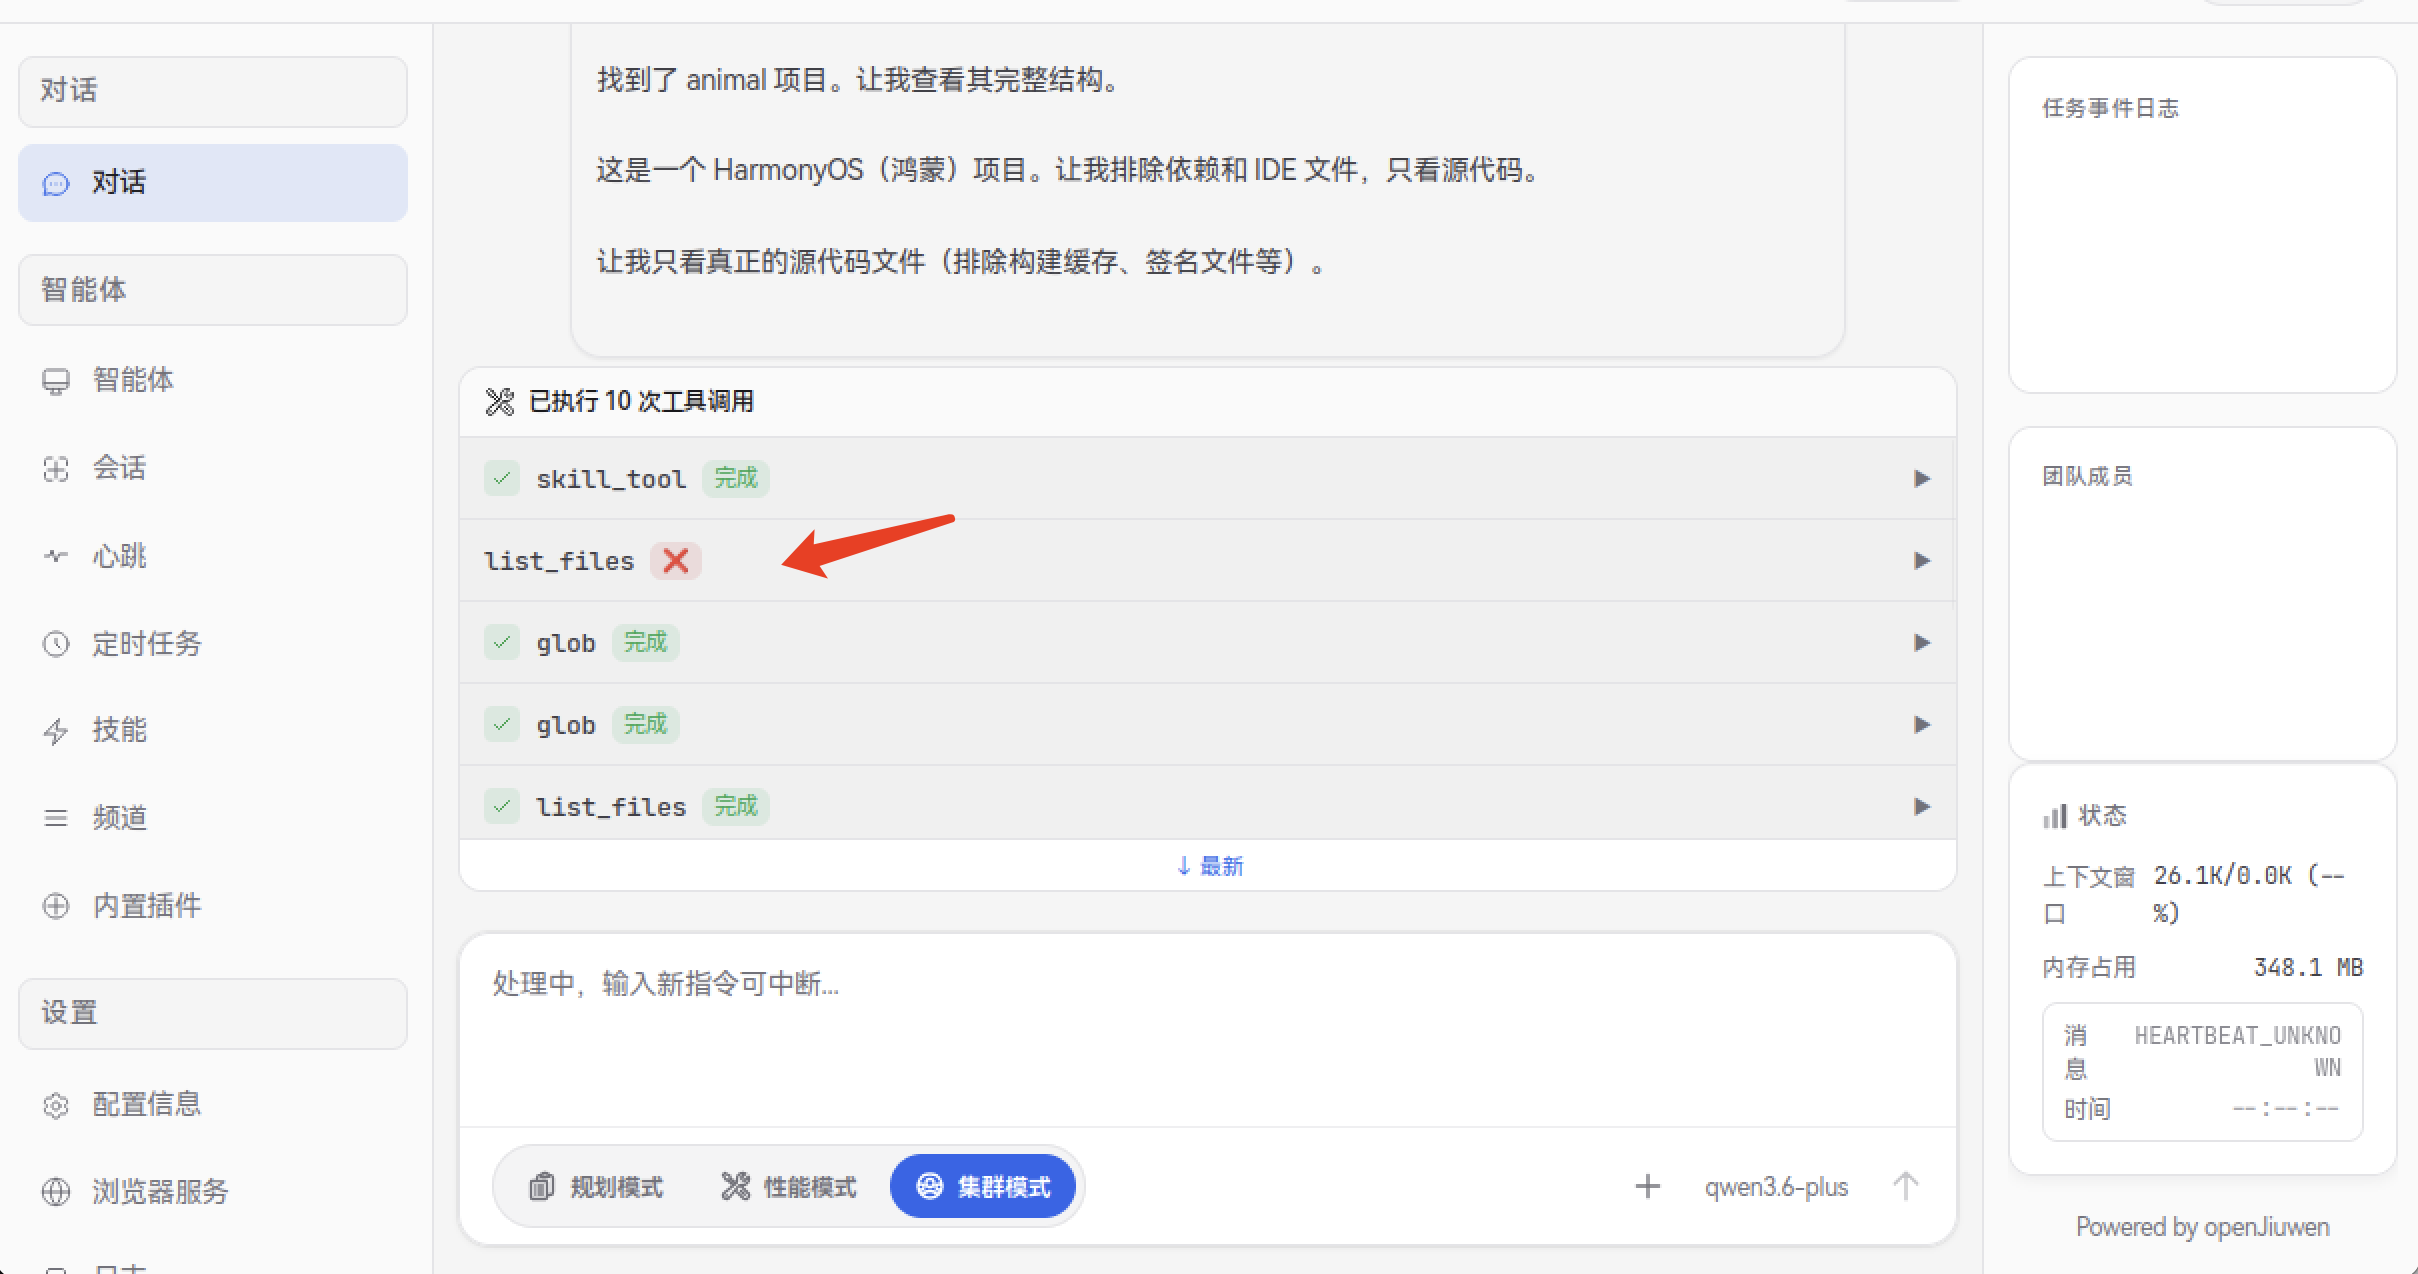2418x1274 pixels.
Task: Click the globe icon beside 浏览器服务
Action: click(x=56, y=1192)
